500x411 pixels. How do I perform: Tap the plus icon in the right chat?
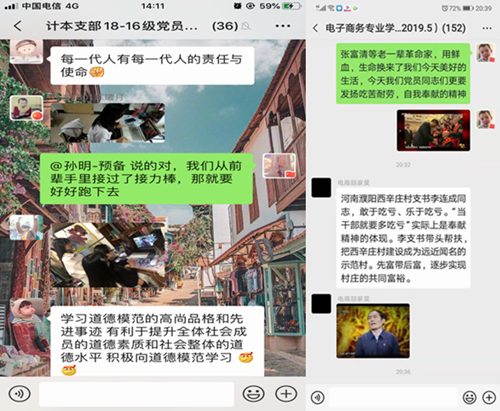[489, 397]
